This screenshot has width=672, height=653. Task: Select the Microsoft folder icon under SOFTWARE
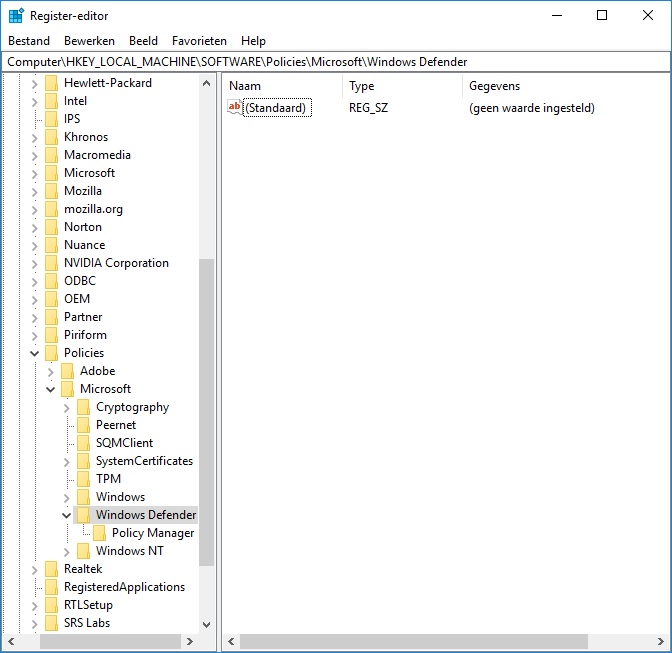click(x=51, y=173)
